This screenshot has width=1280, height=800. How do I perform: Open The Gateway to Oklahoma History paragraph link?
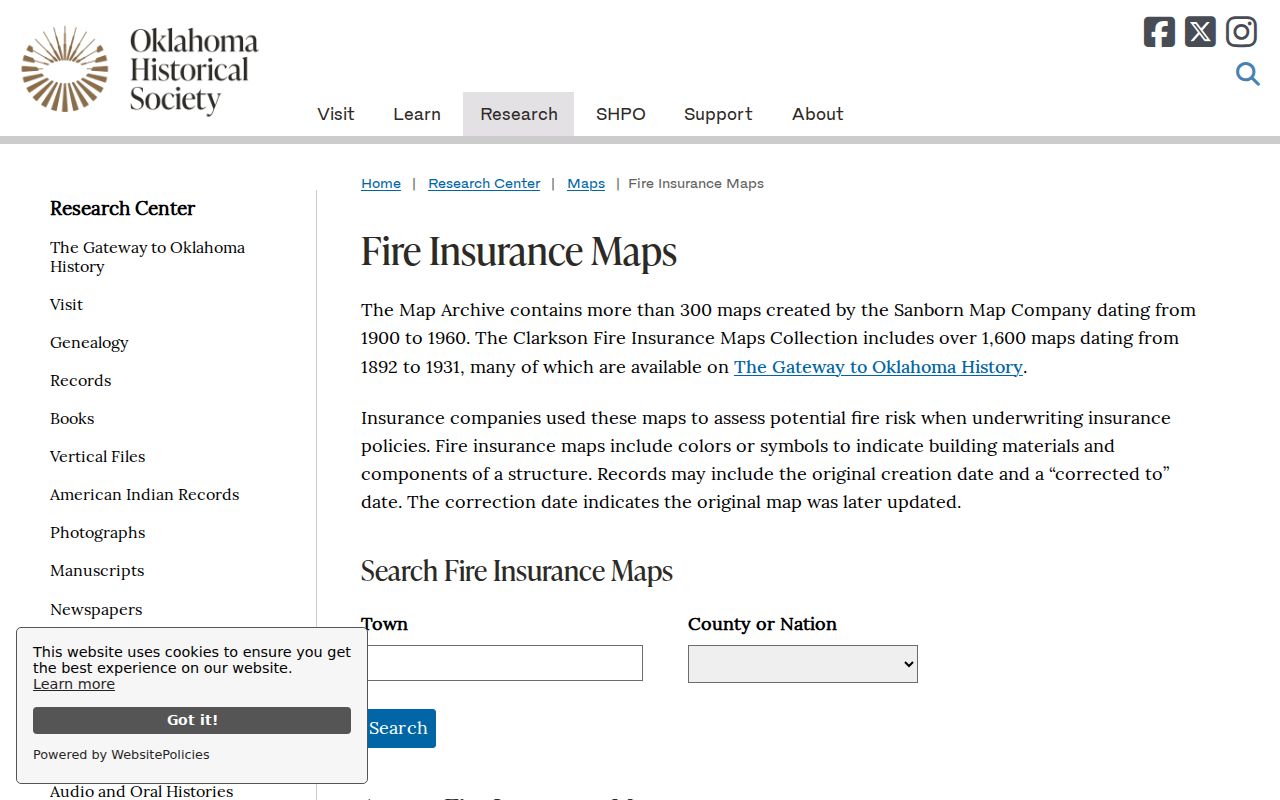pyautogui.click(x=878, y=367)
